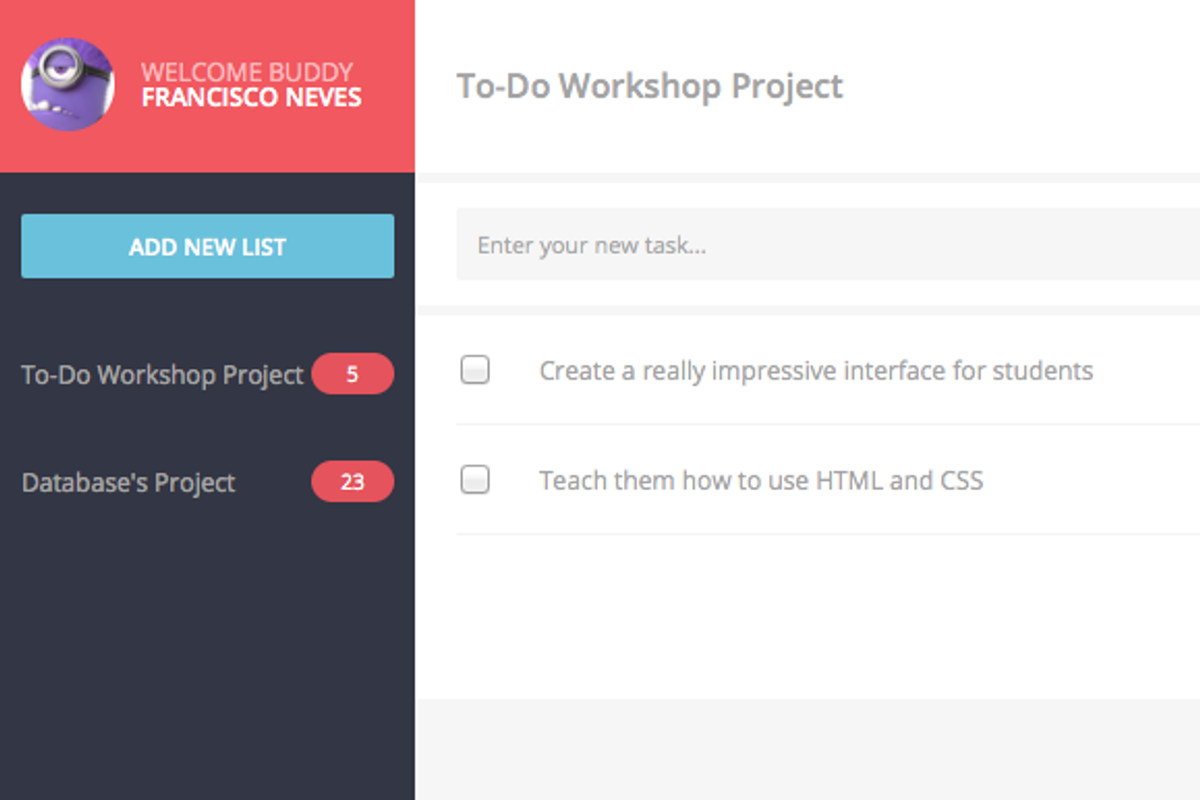Mark 'Teach them how to use HTML and CSS' done
Viewport: 1200px width, 800px height.
point(474,480)
